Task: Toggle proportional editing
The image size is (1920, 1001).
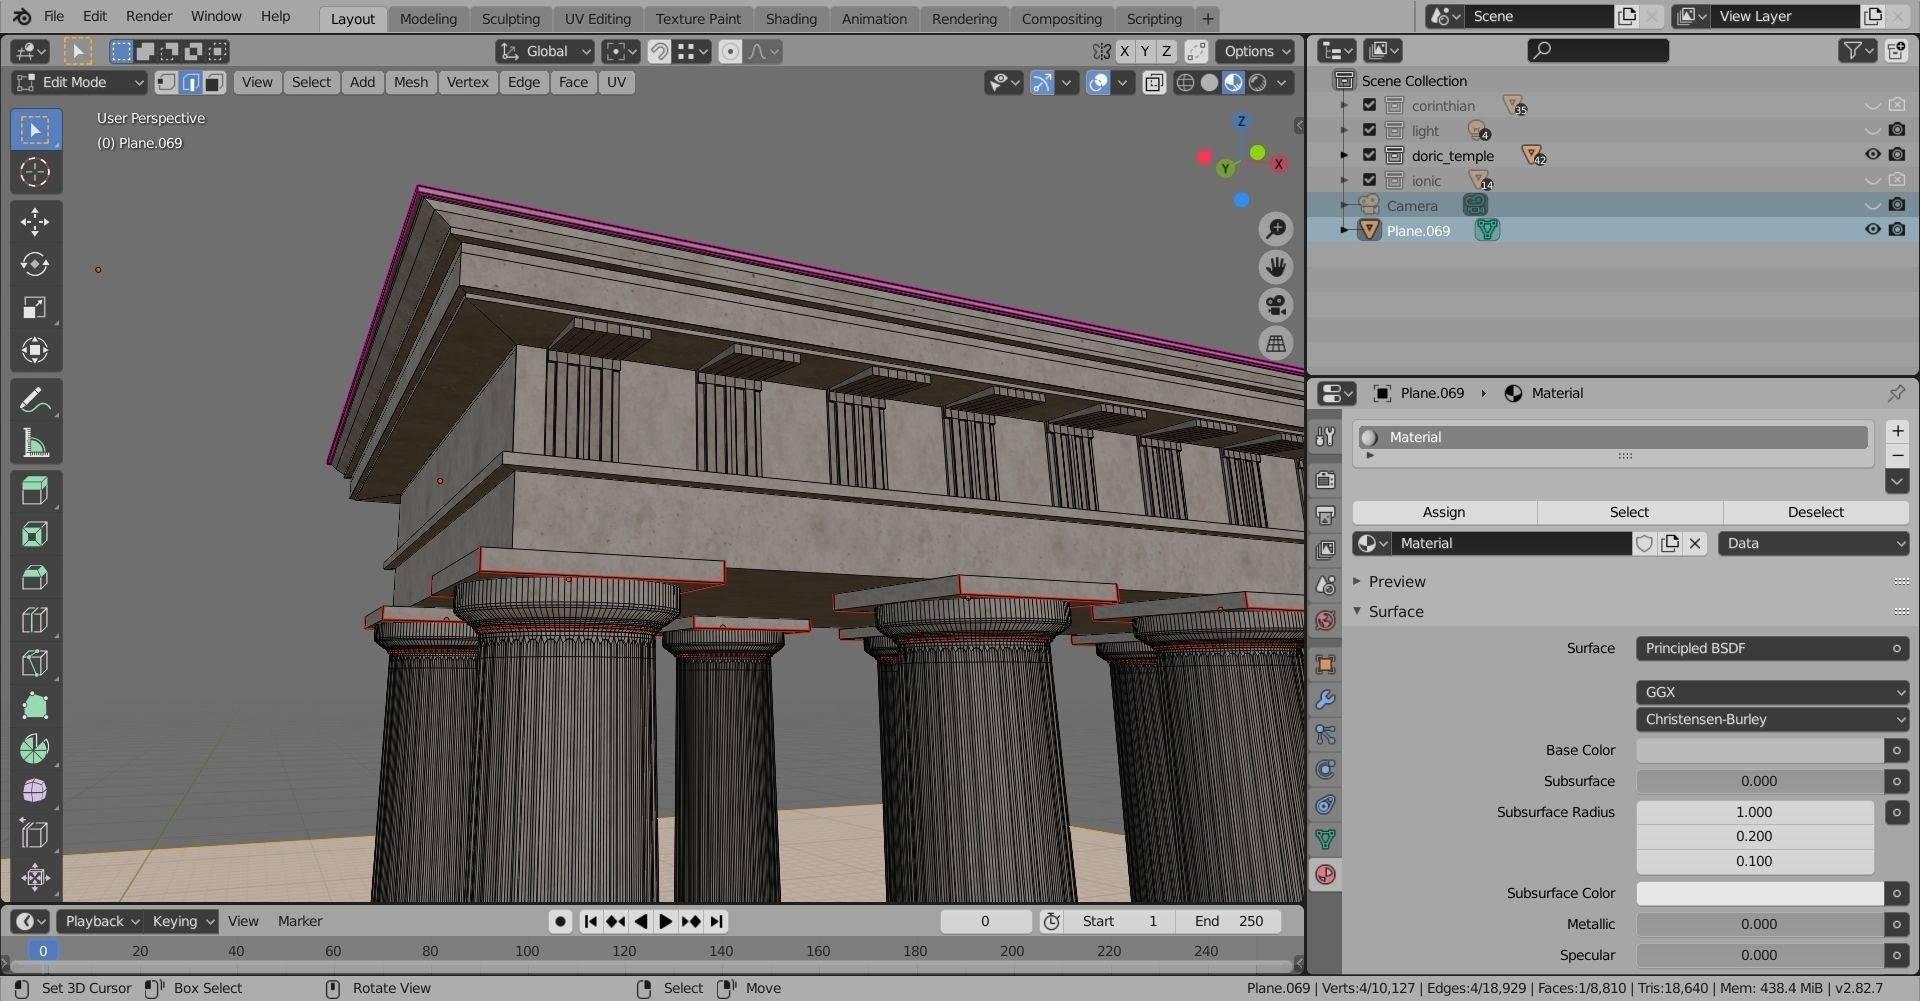Action: point(730,51)
